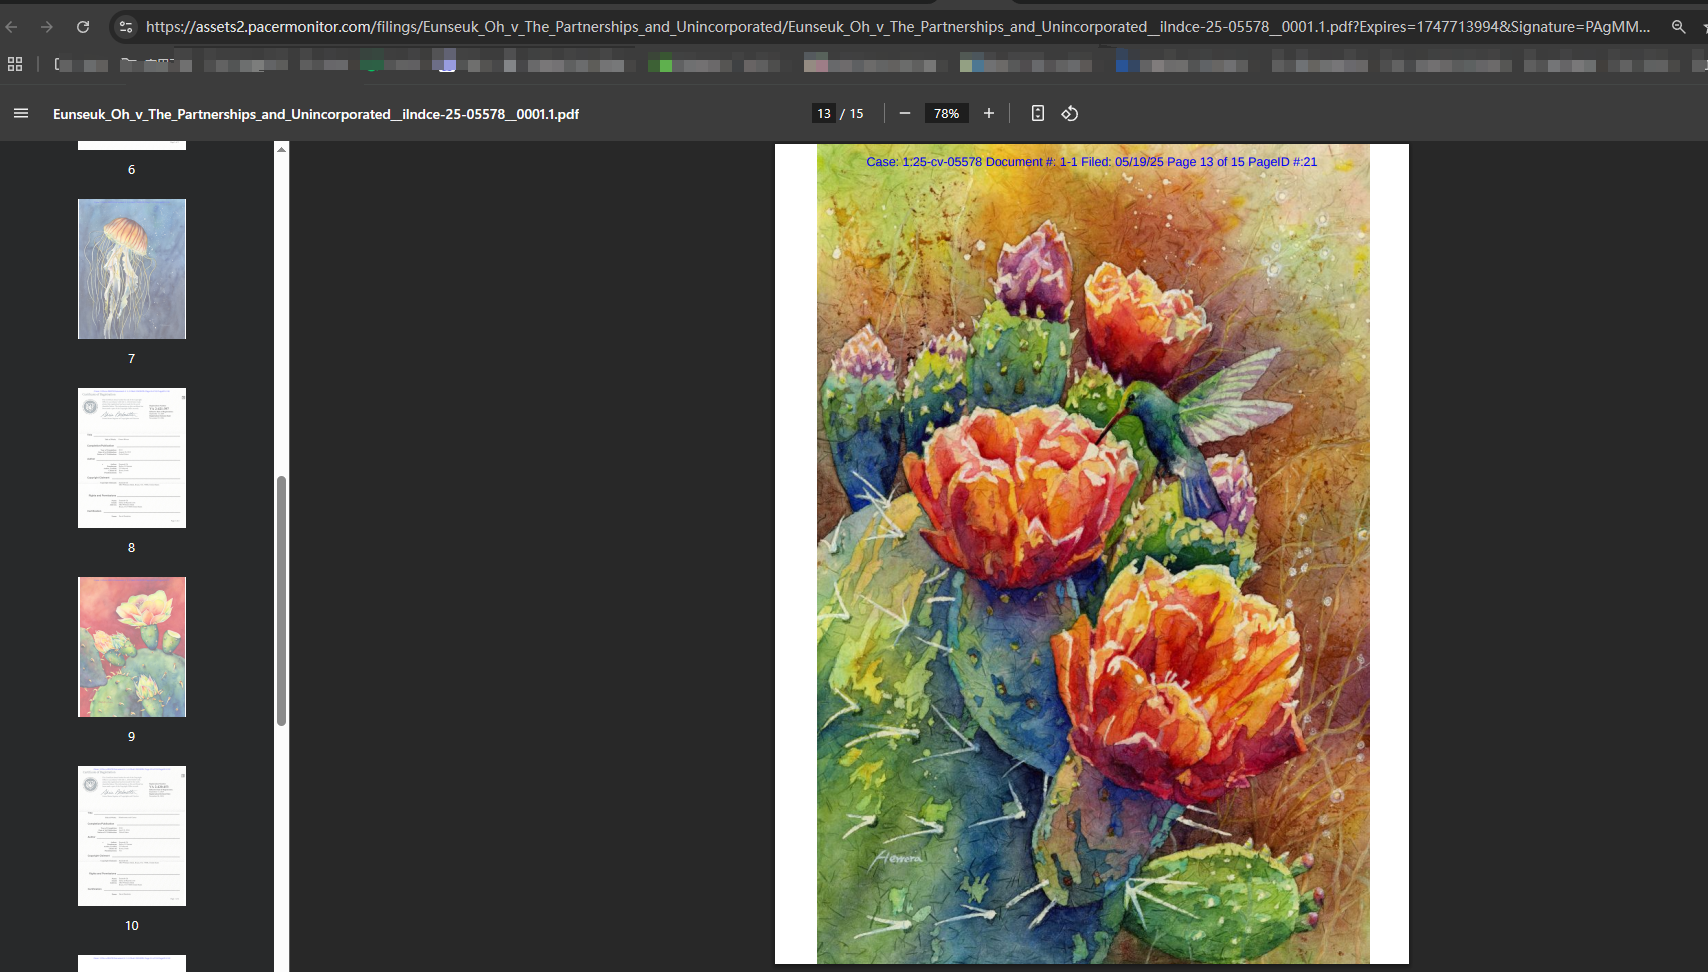Click the page number field showing 13
Viewport: 1708px width, 972px height.
coord(824,114)
